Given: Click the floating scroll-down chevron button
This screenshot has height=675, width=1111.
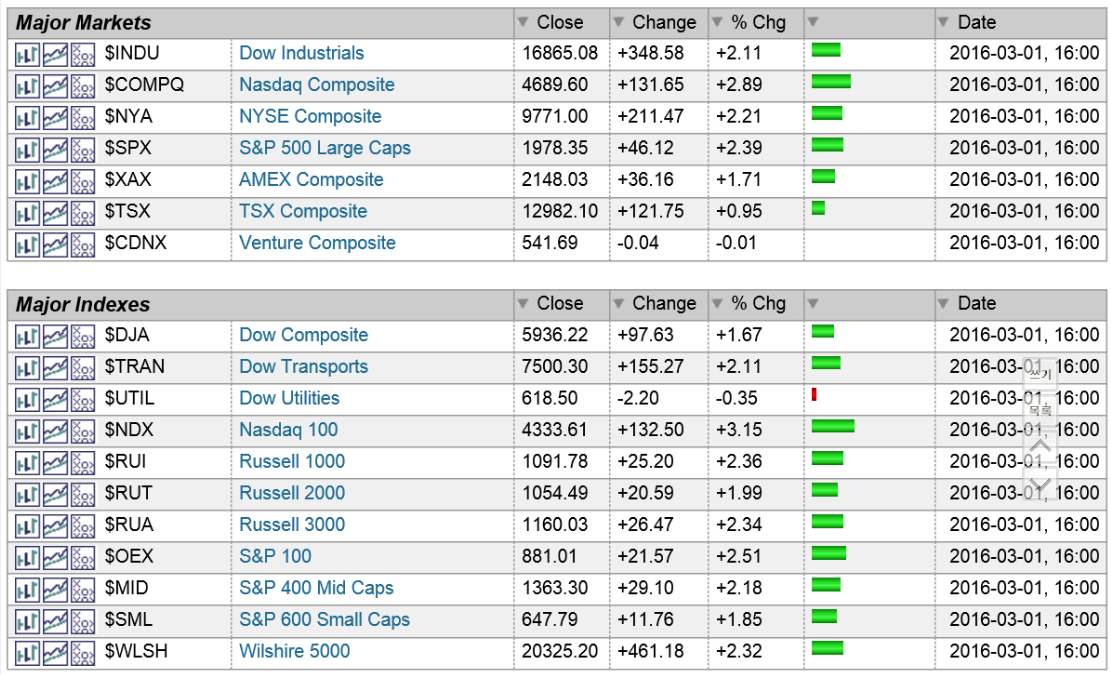Looking at the screenshot, I should pyautogui.click(x=1040, y=485).
